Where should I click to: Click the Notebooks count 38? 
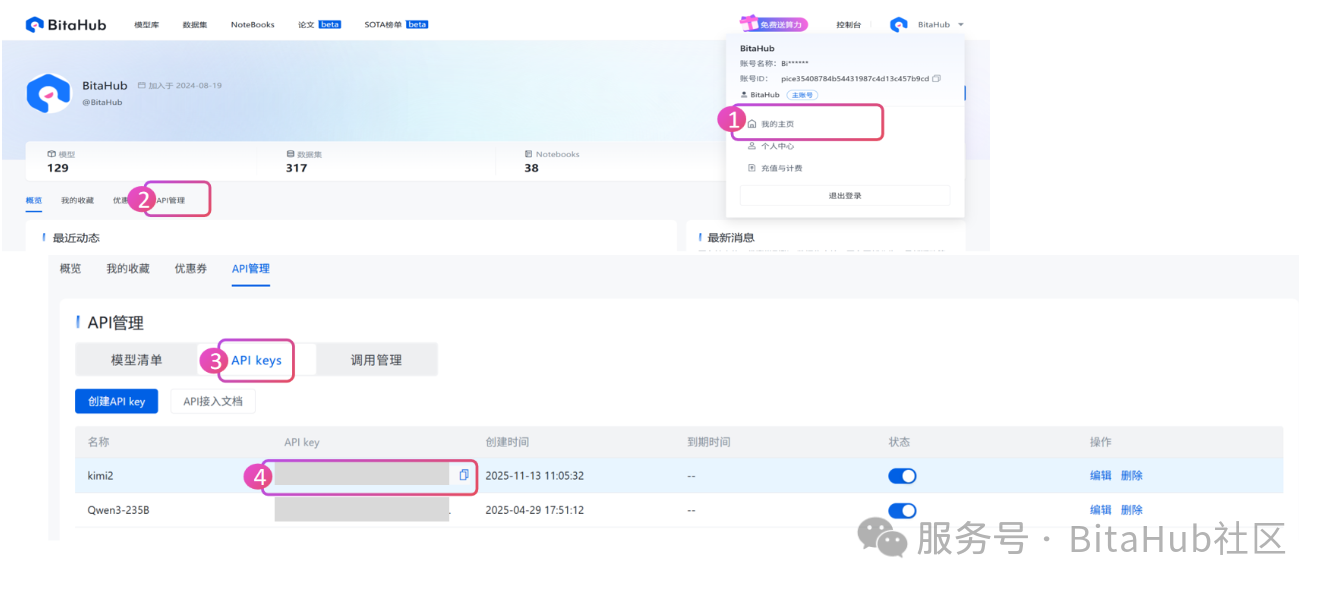(531, 168)
